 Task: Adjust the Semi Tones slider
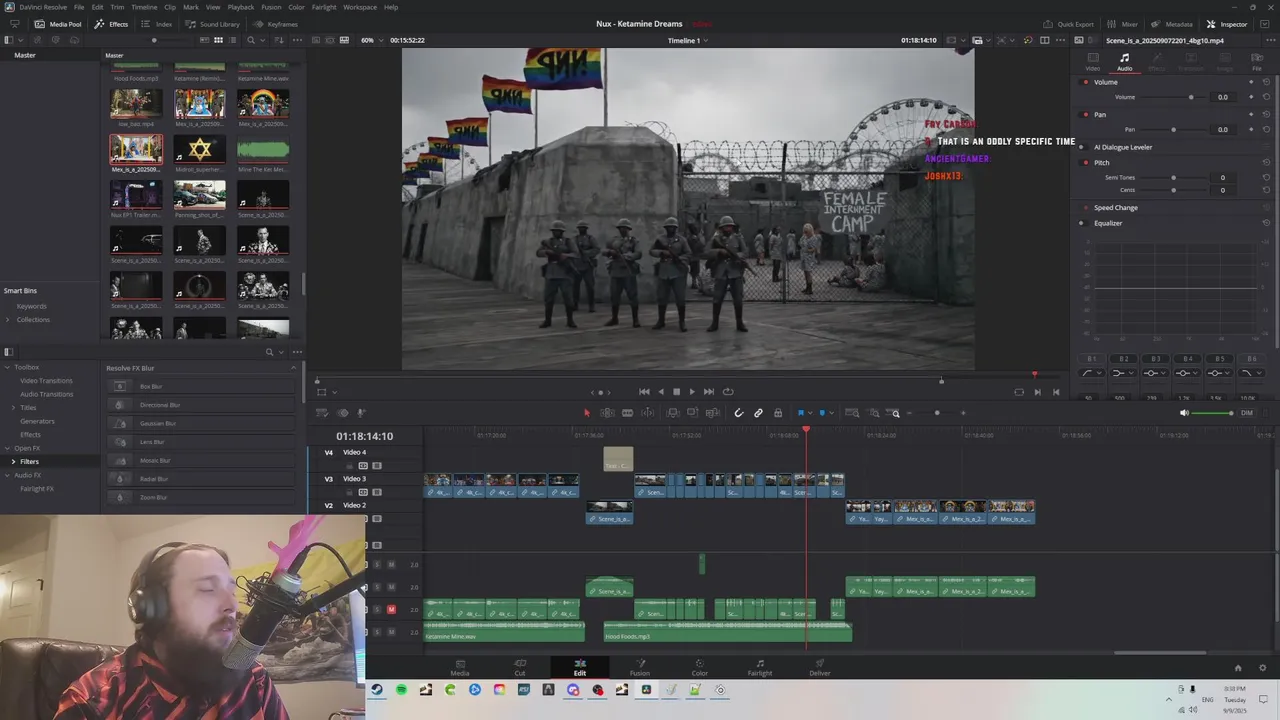(1173, 177)
